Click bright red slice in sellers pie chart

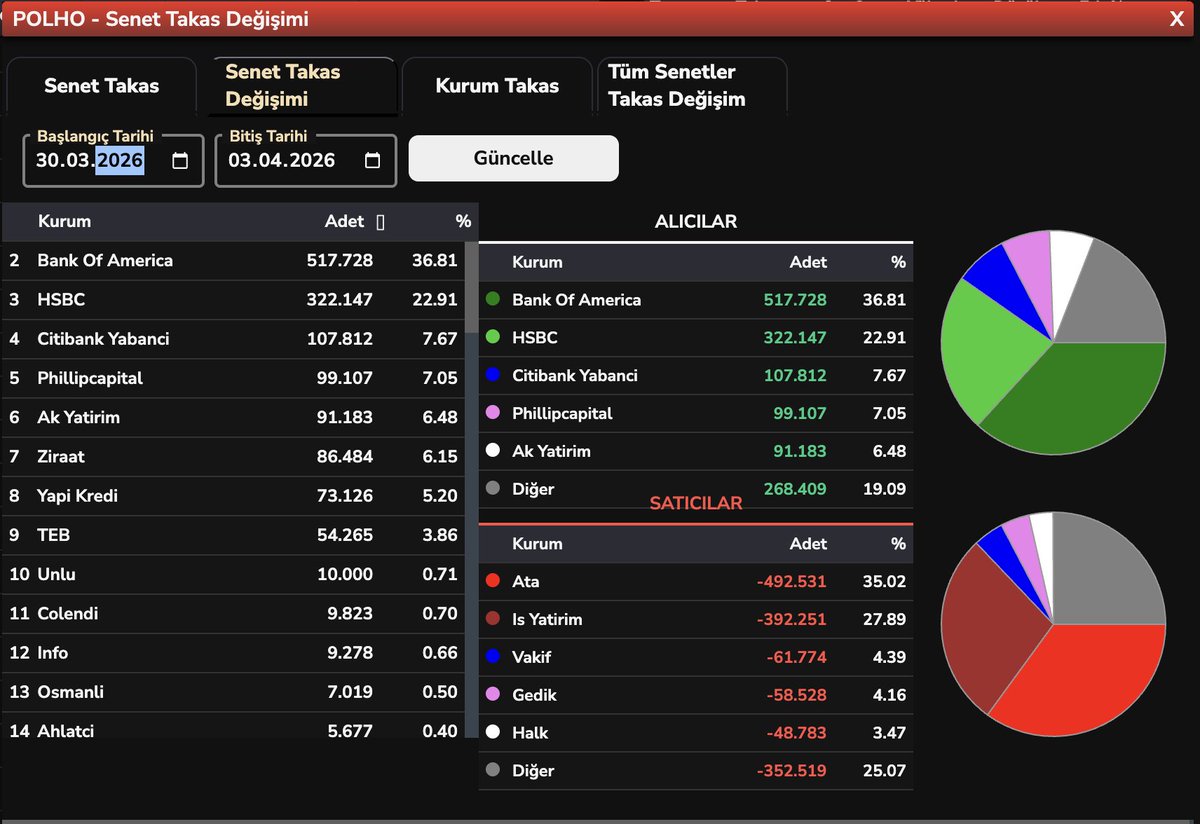click(x=1085, y=682)
